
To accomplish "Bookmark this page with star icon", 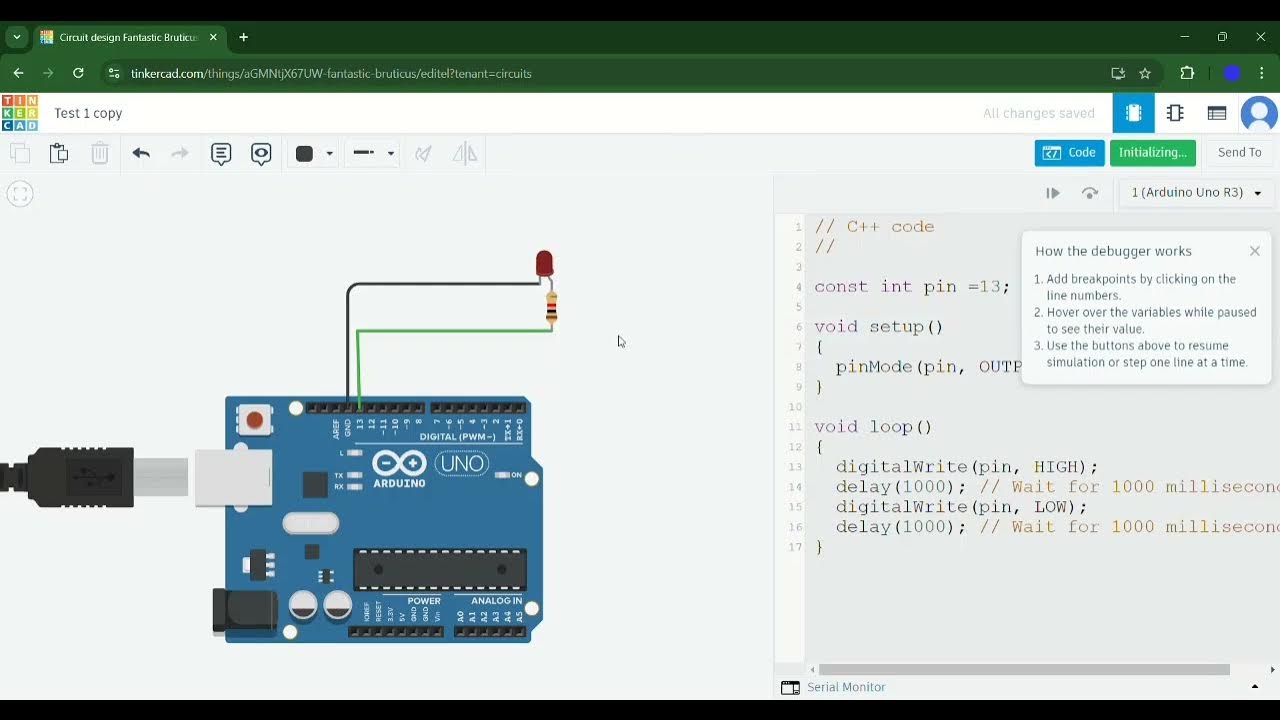I will coord(1145,73).
